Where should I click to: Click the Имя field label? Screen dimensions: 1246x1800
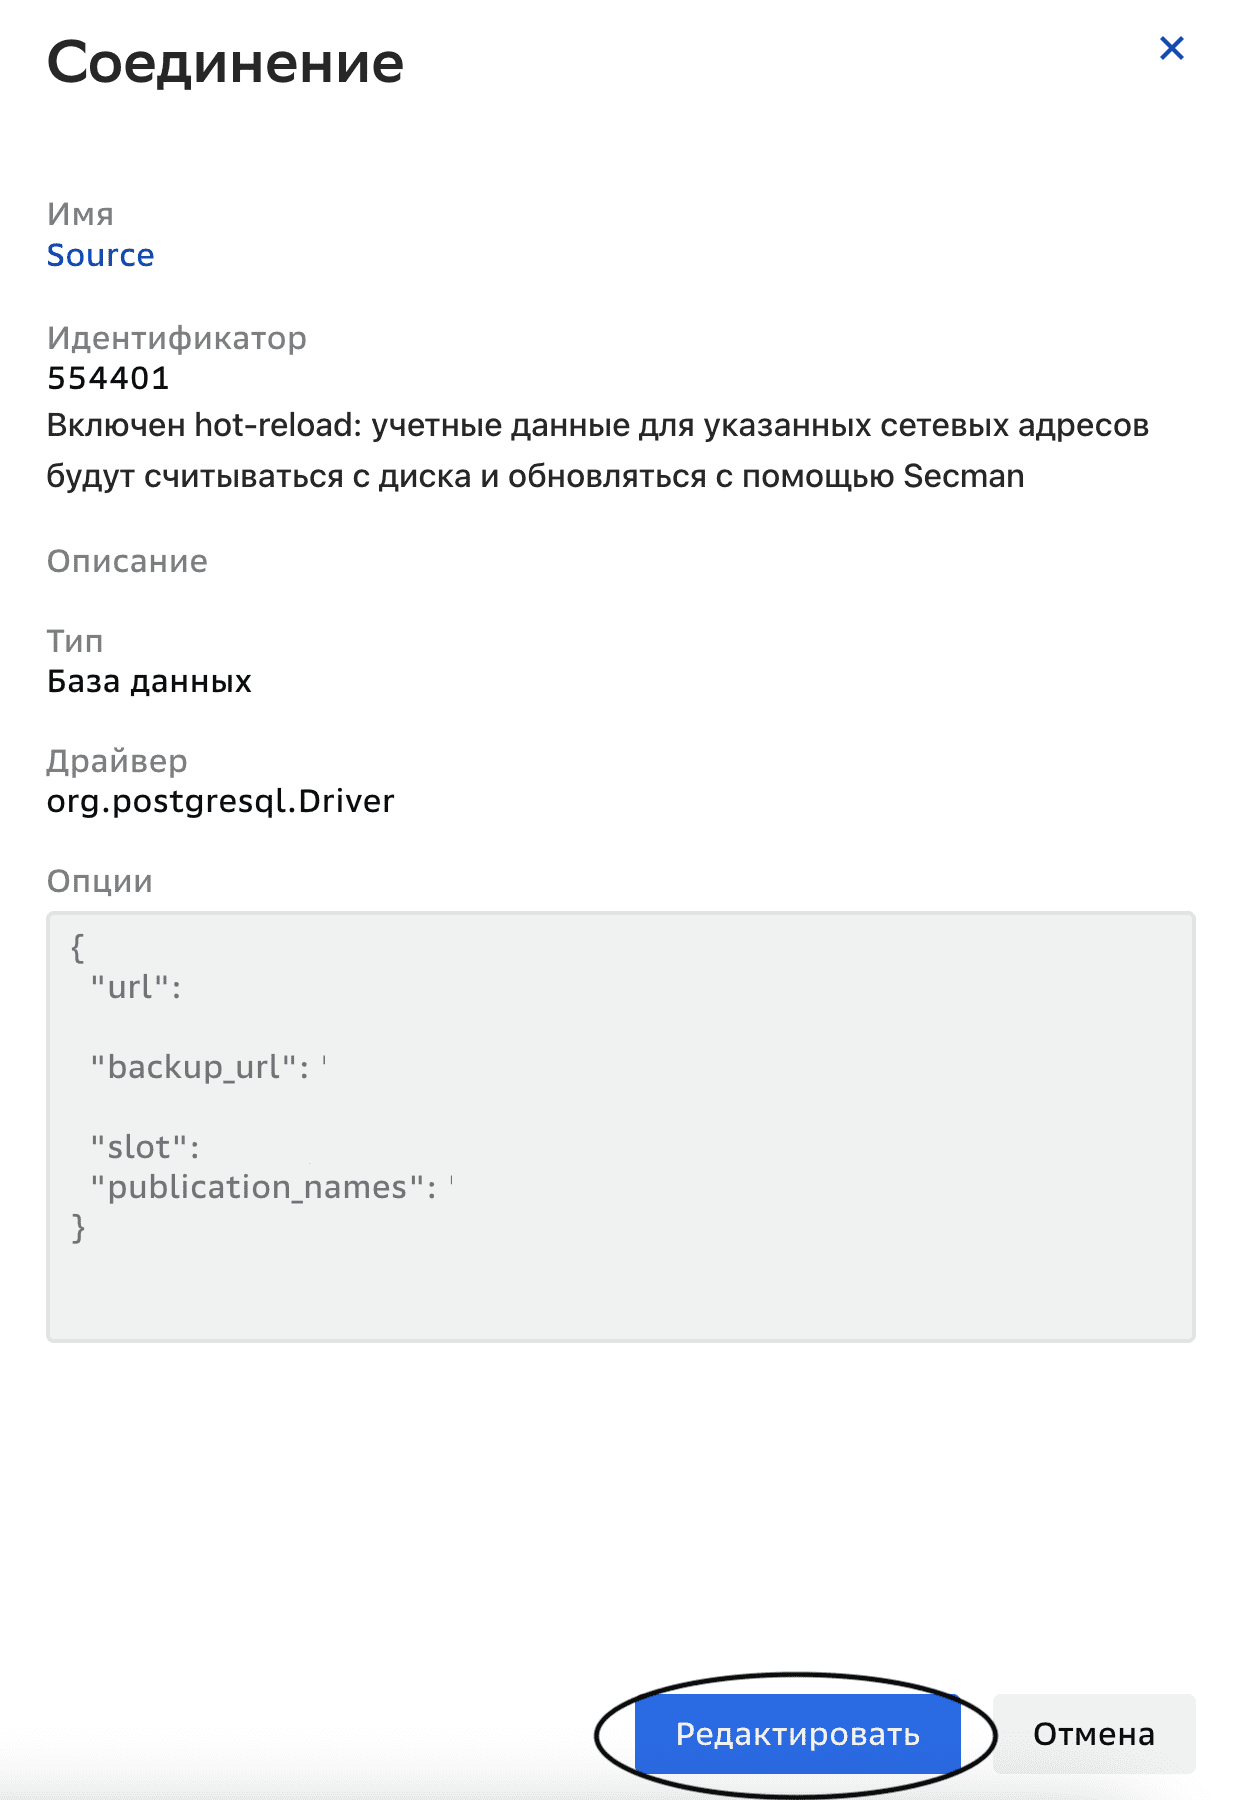79,214
